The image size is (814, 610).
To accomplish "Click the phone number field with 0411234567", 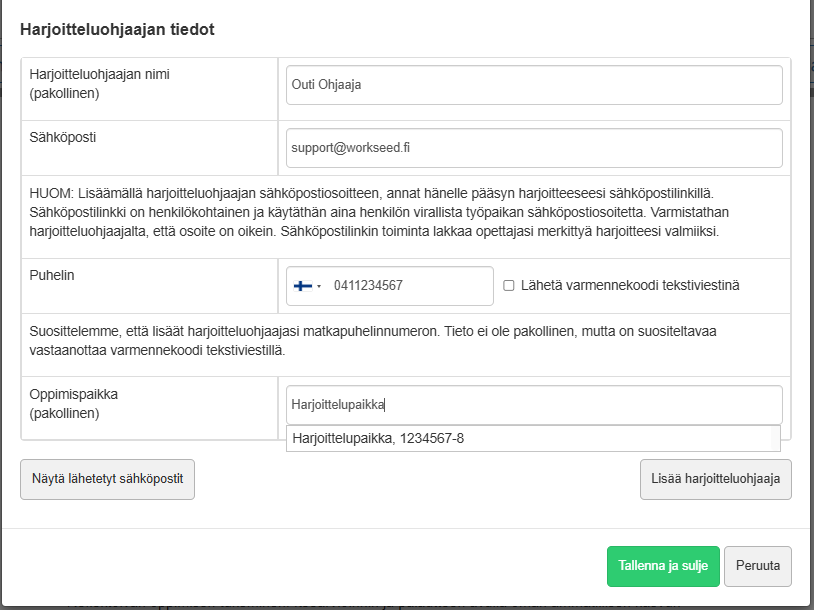I will click(x=408, y=286).
